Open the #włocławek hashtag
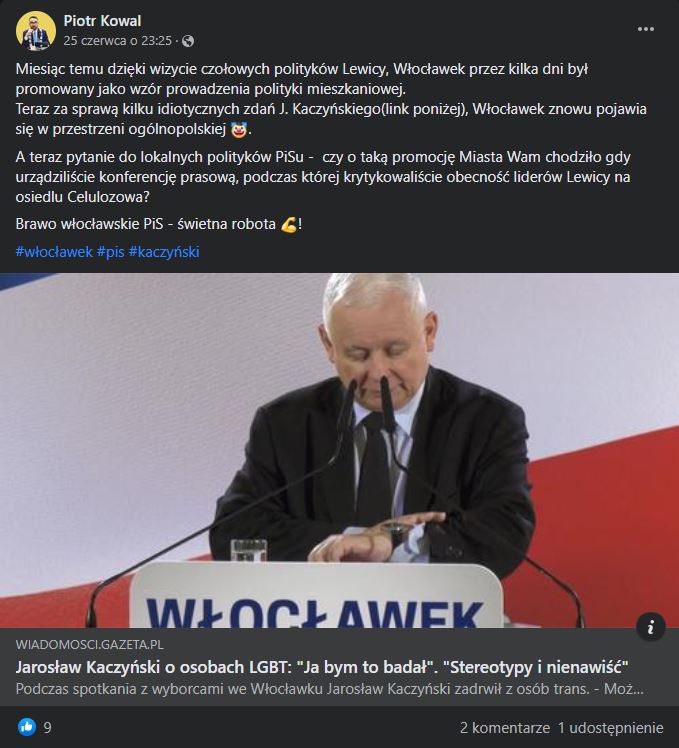The image size is (679, 748). point(54,251)
